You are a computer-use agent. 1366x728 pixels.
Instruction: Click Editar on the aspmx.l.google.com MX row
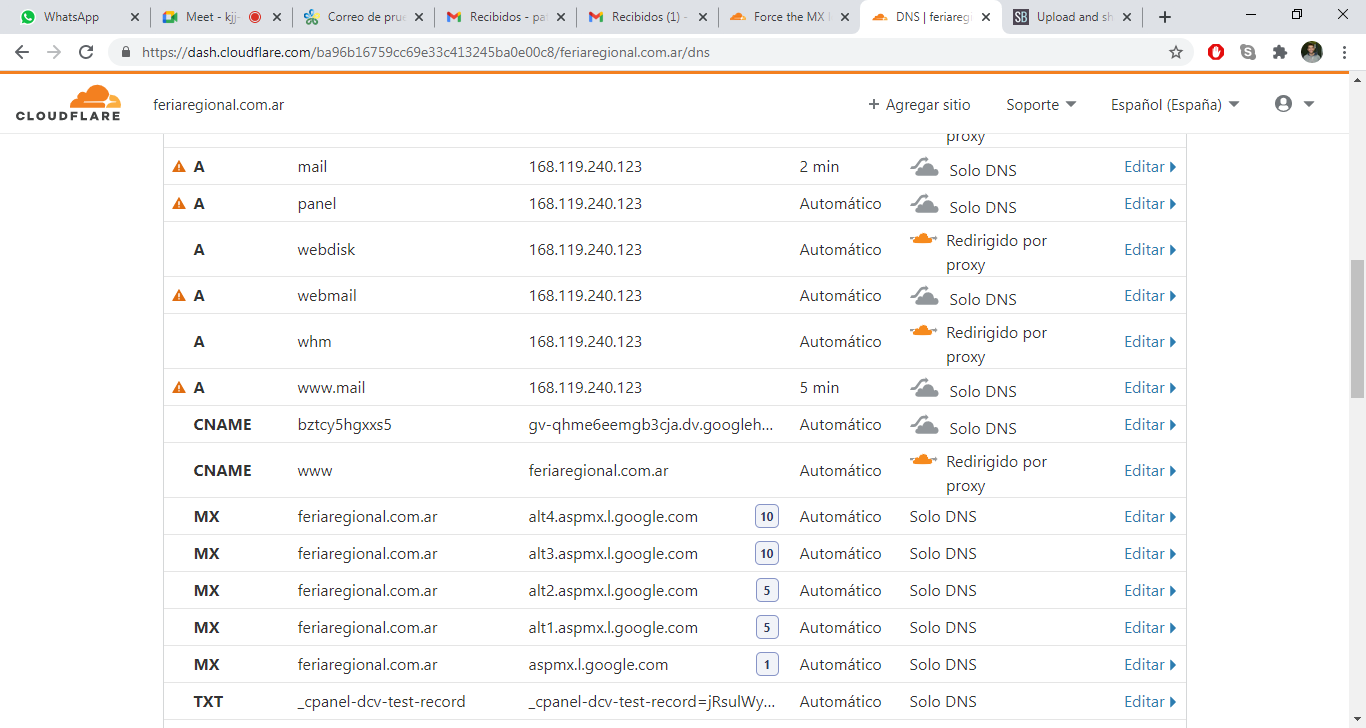[1150, 665]
